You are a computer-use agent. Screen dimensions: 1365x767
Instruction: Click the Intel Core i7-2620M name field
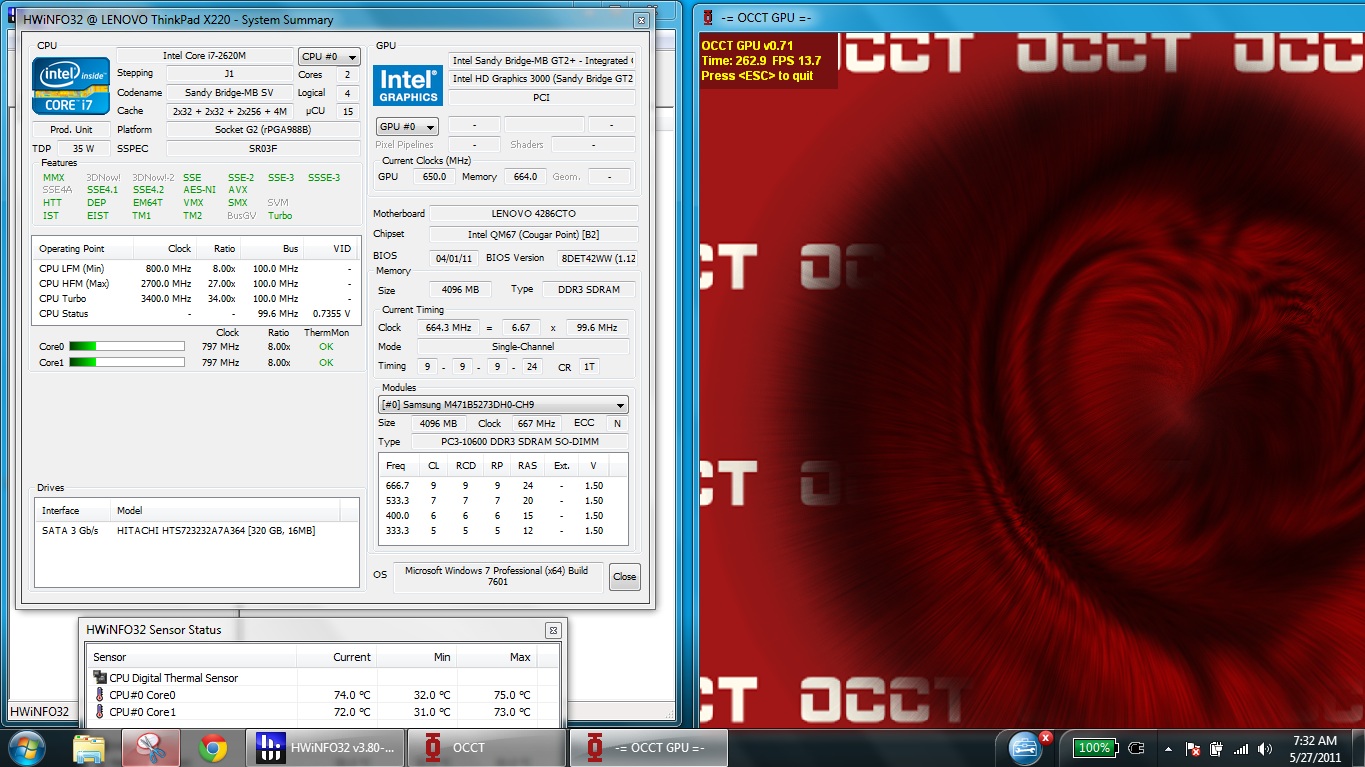pos(205,56)
